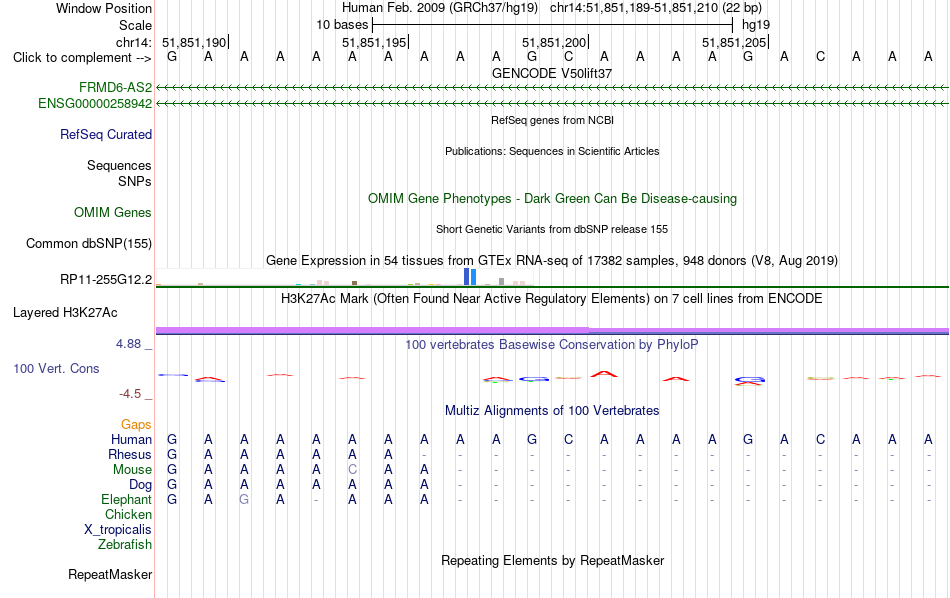
Task: Select the Dog species label
Action: [141, 485]
